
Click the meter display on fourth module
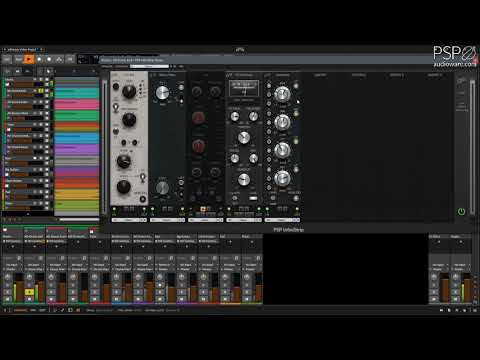[244, 88]
